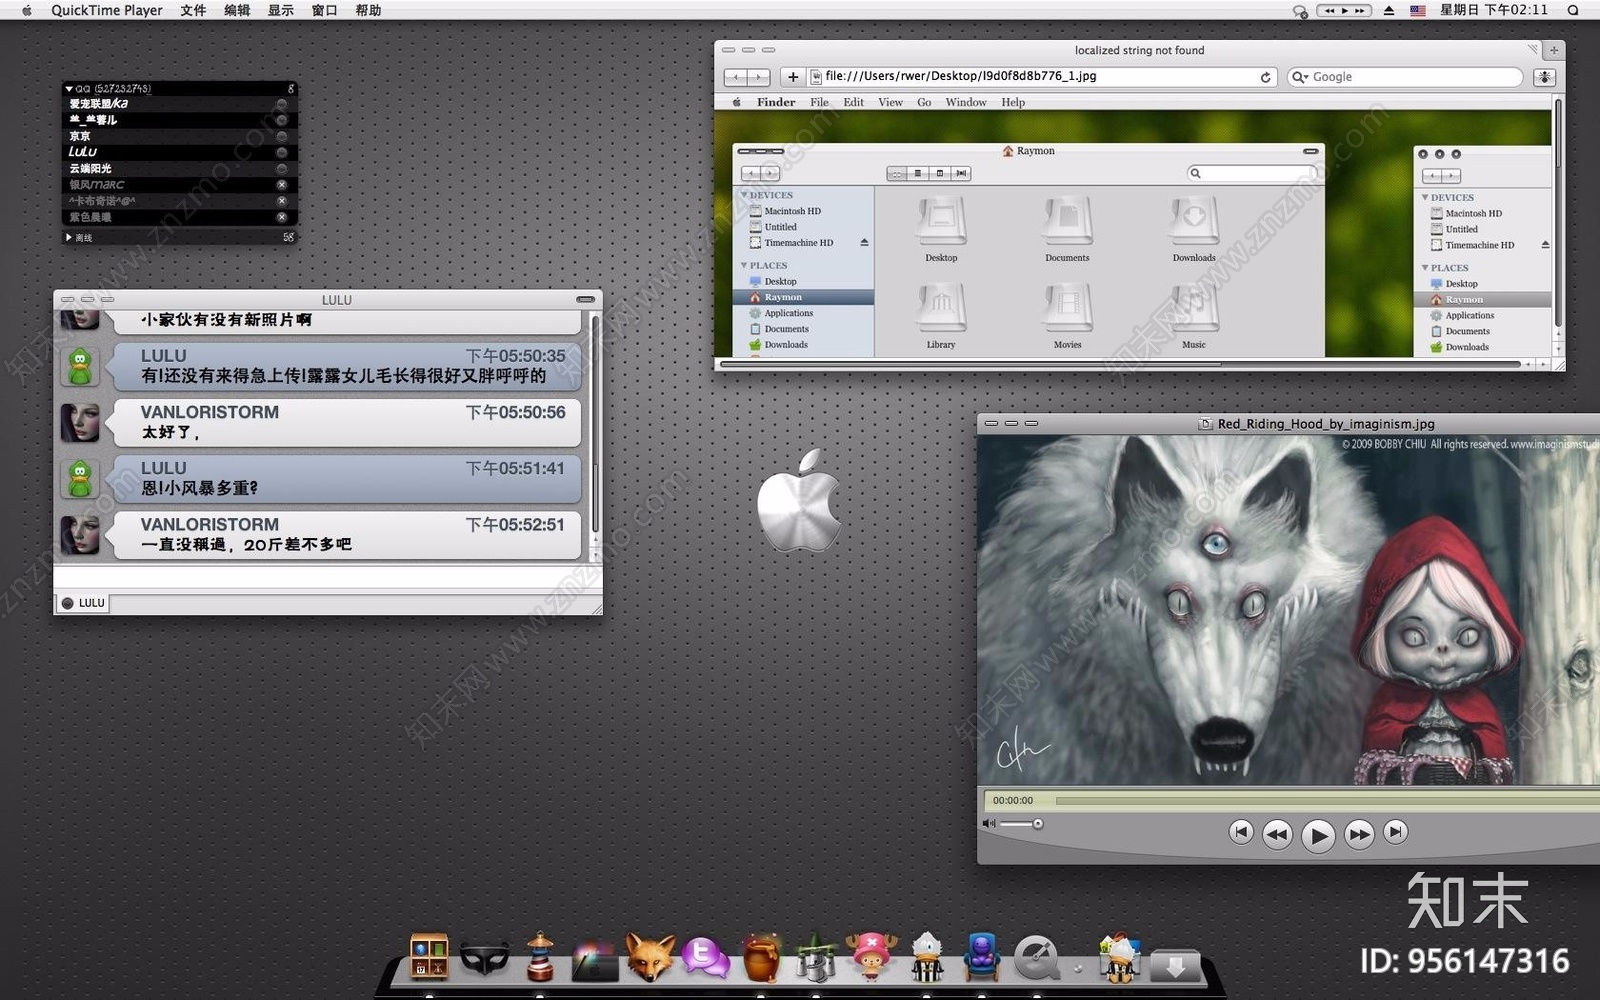Collapse DEVICES in the right-hand Finder window
This screenshot has height=1000, width=1600.
1425,197
